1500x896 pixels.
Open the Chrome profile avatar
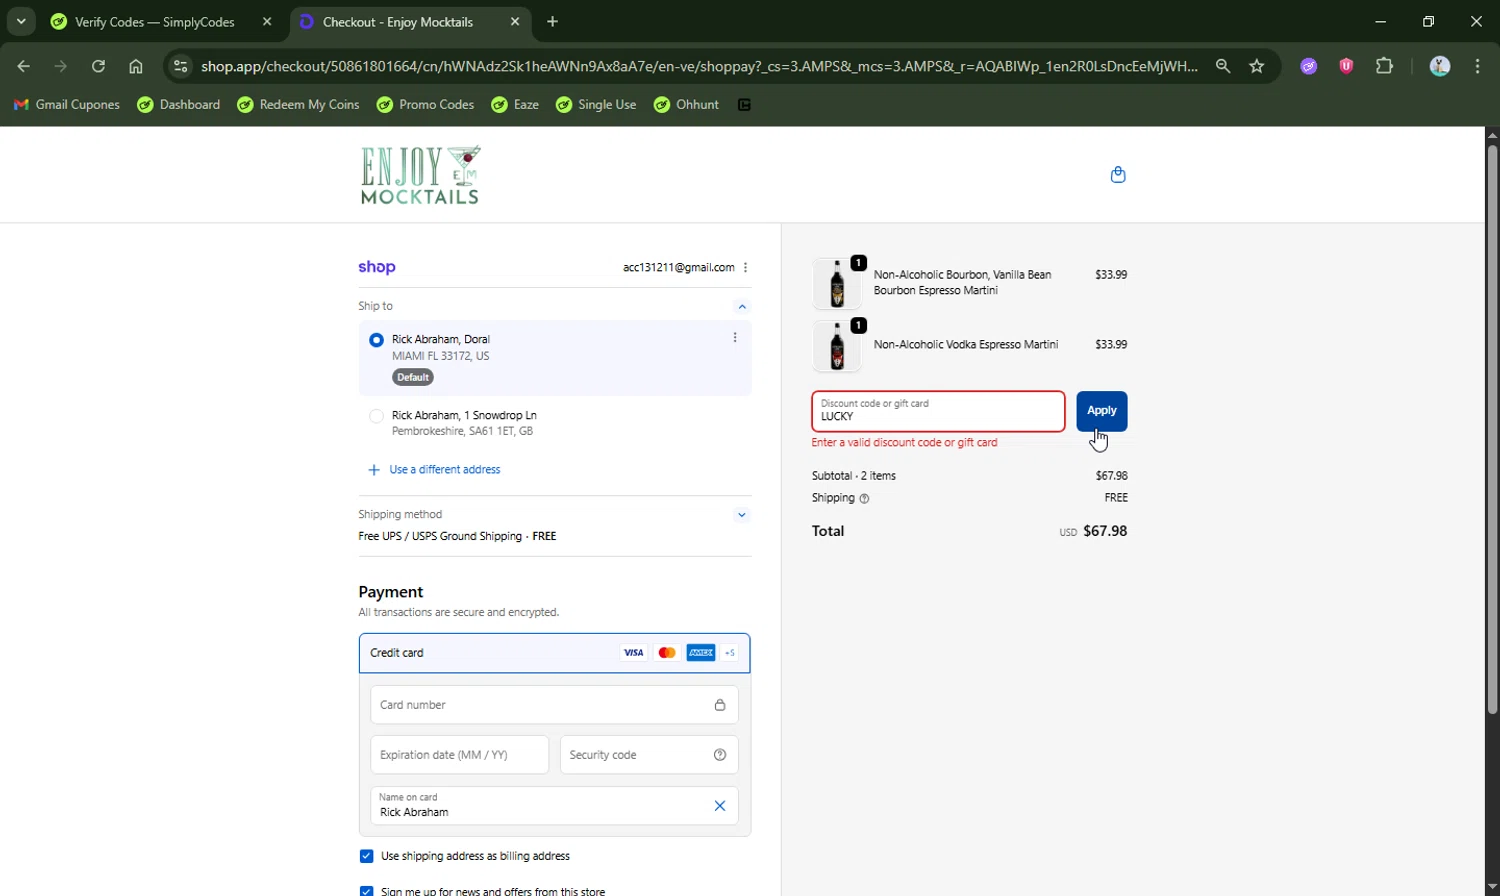[1440, 66]
